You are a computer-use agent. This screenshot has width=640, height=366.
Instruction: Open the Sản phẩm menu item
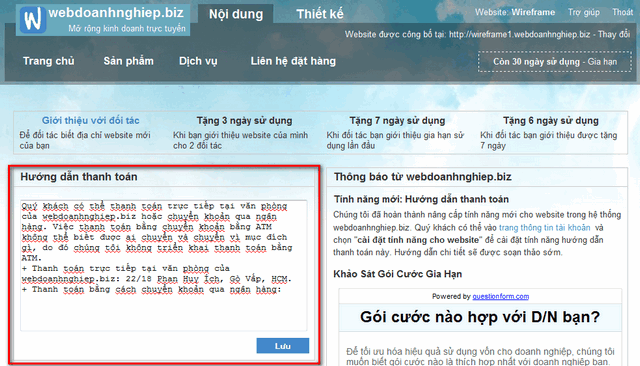pyautogui.click(x=129, y=61)
